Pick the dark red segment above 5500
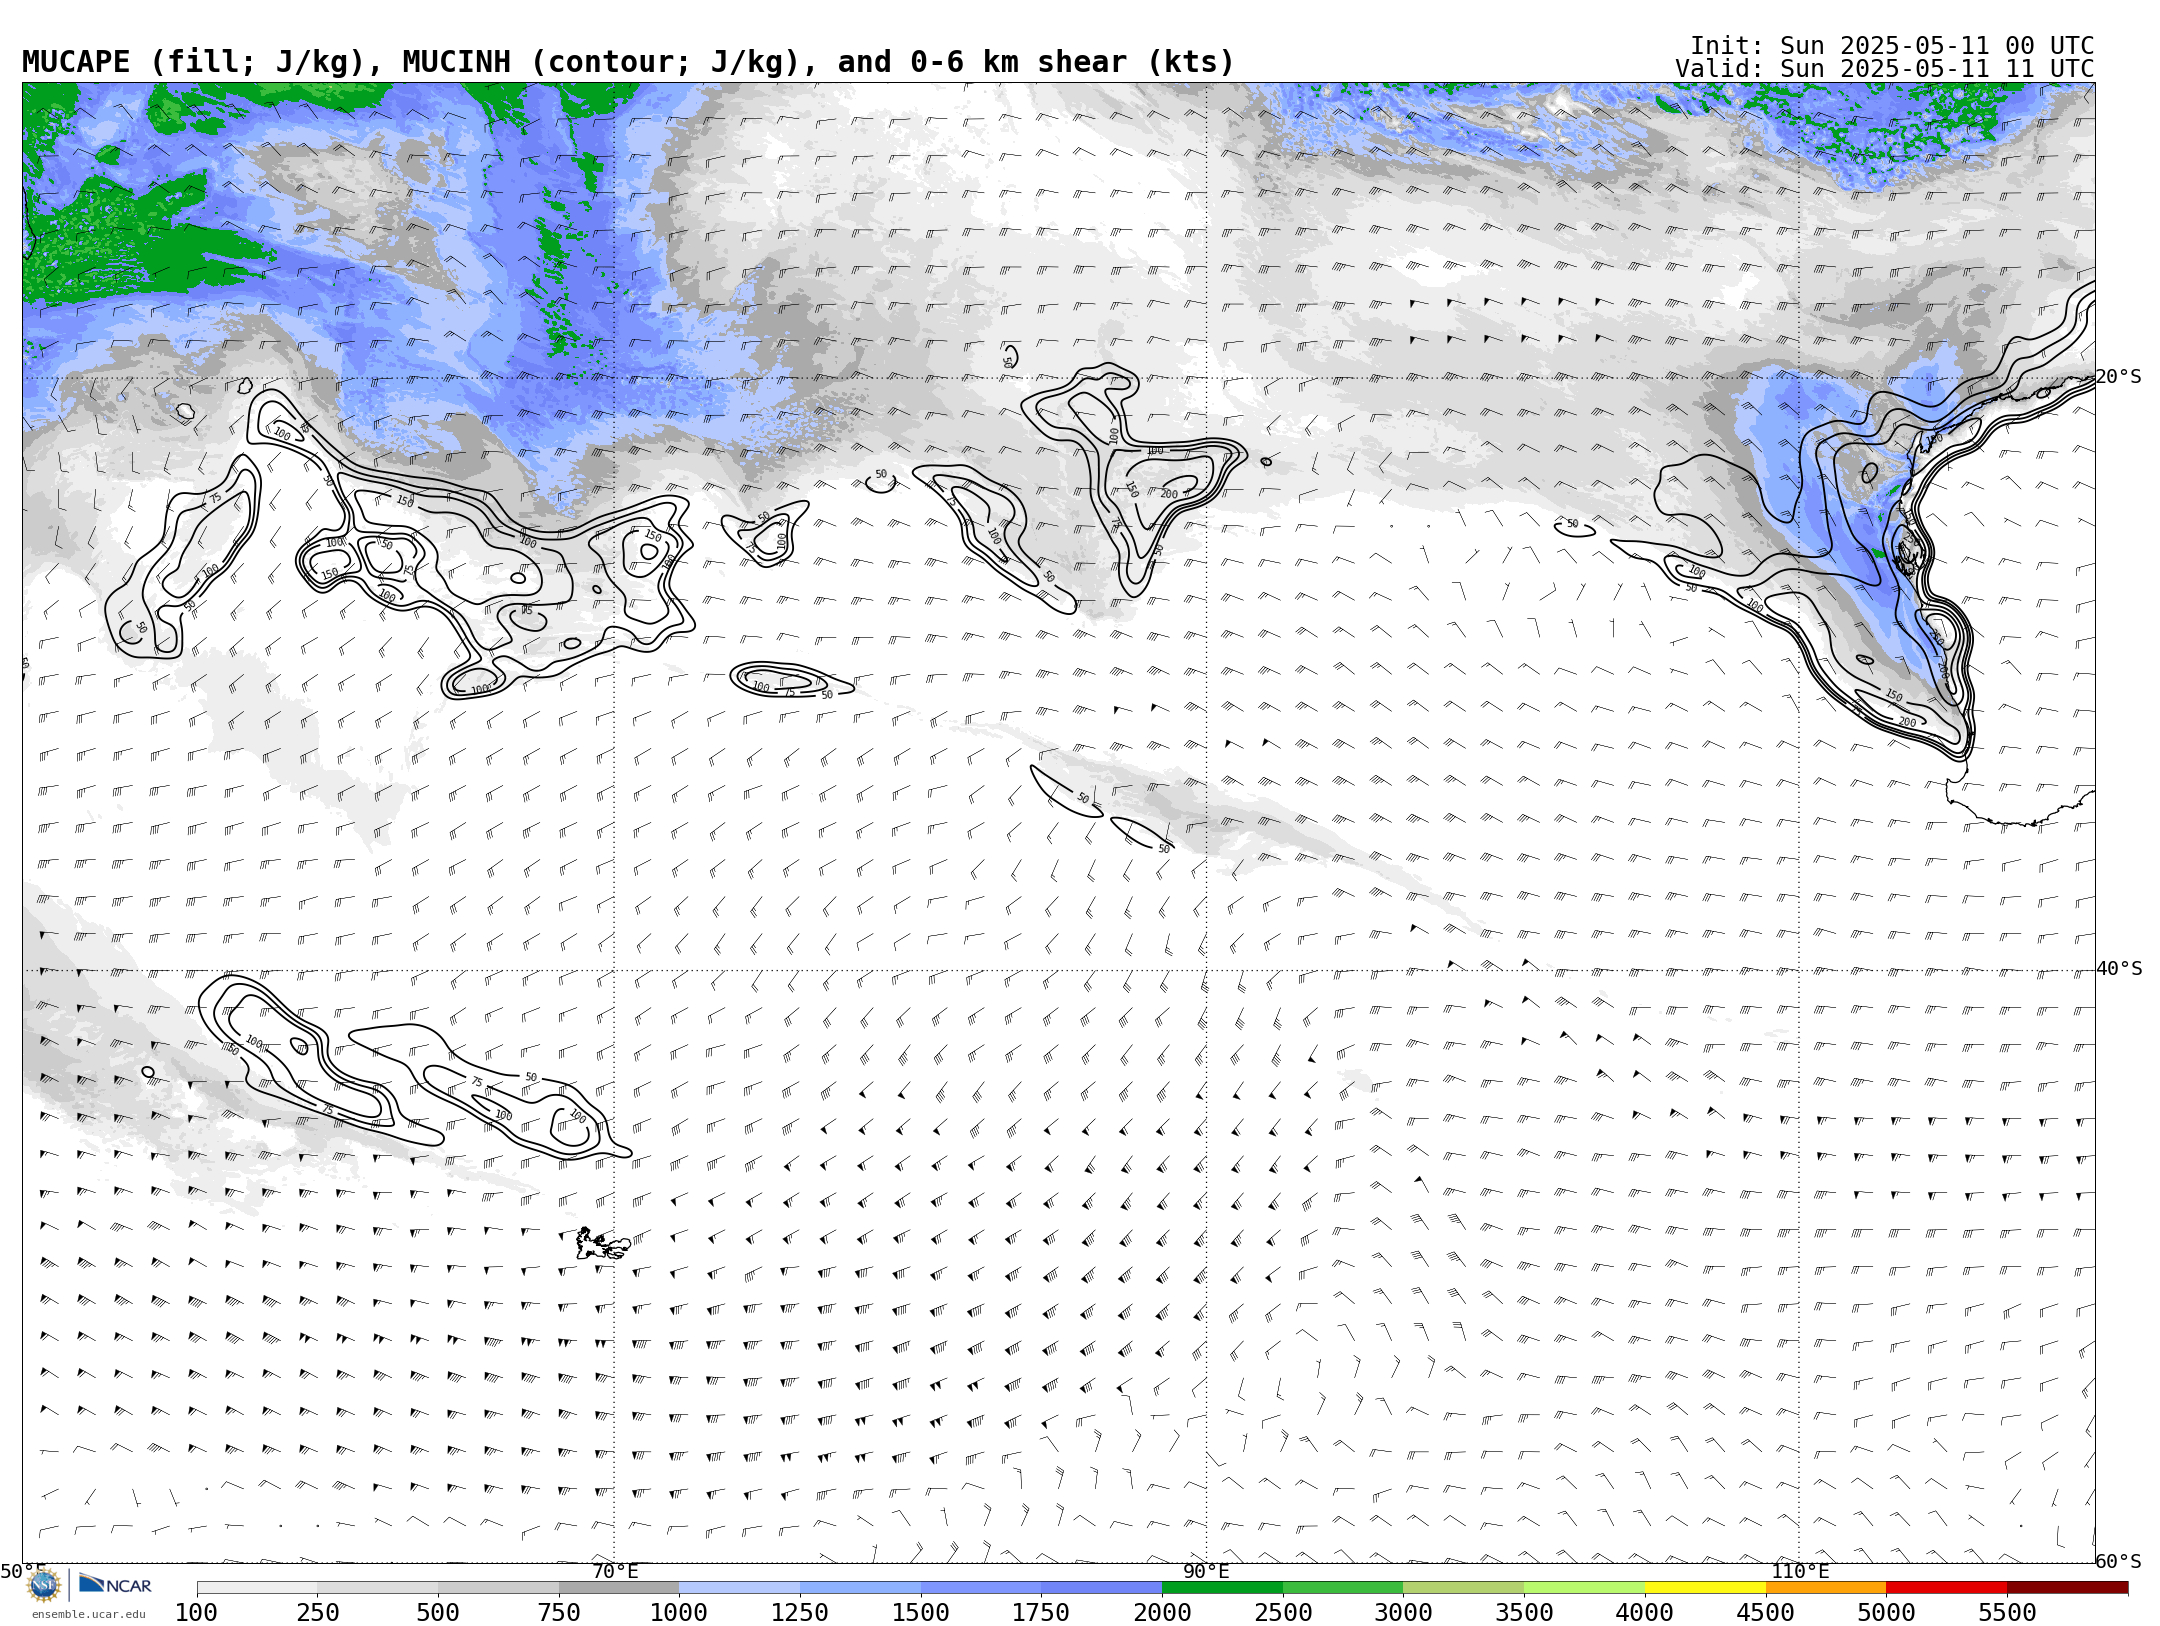 pyautogui.click(x=2067, y=1588)
